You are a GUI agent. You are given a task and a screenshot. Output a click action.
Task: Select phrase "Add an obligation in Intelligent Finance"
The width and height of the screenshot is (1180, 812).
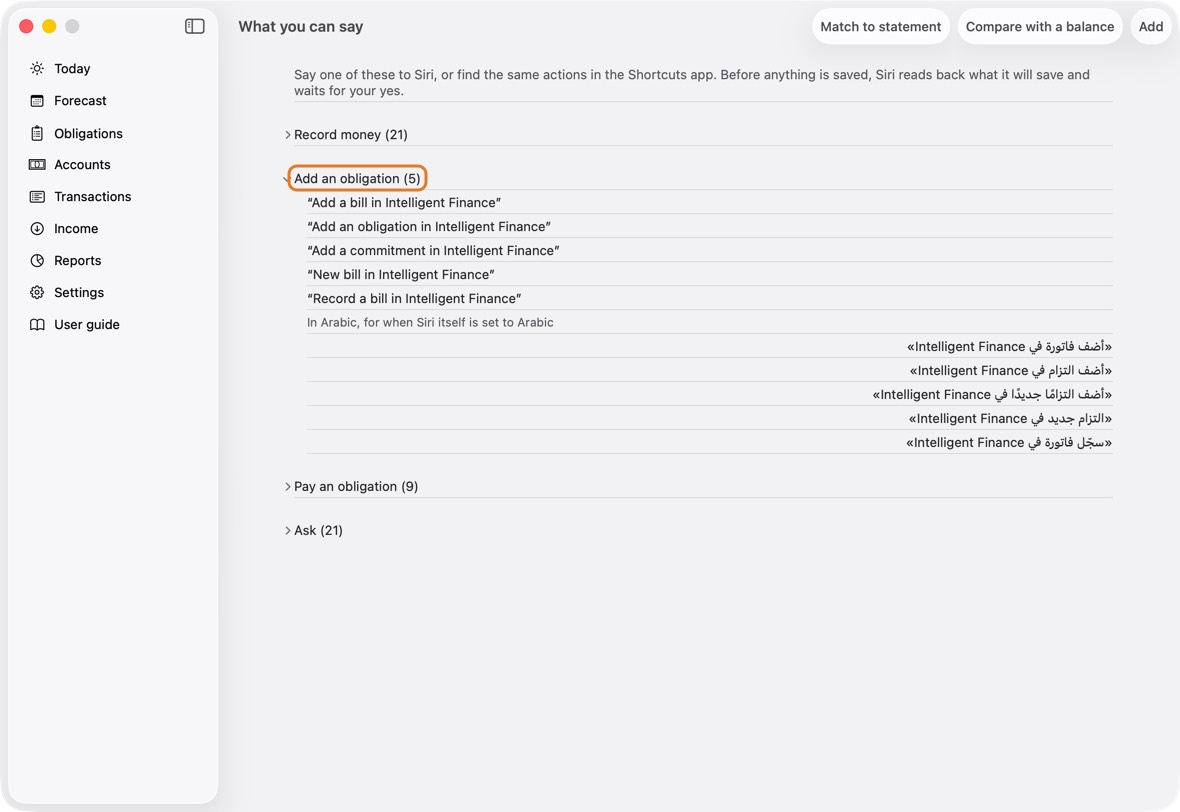point(429,227)
